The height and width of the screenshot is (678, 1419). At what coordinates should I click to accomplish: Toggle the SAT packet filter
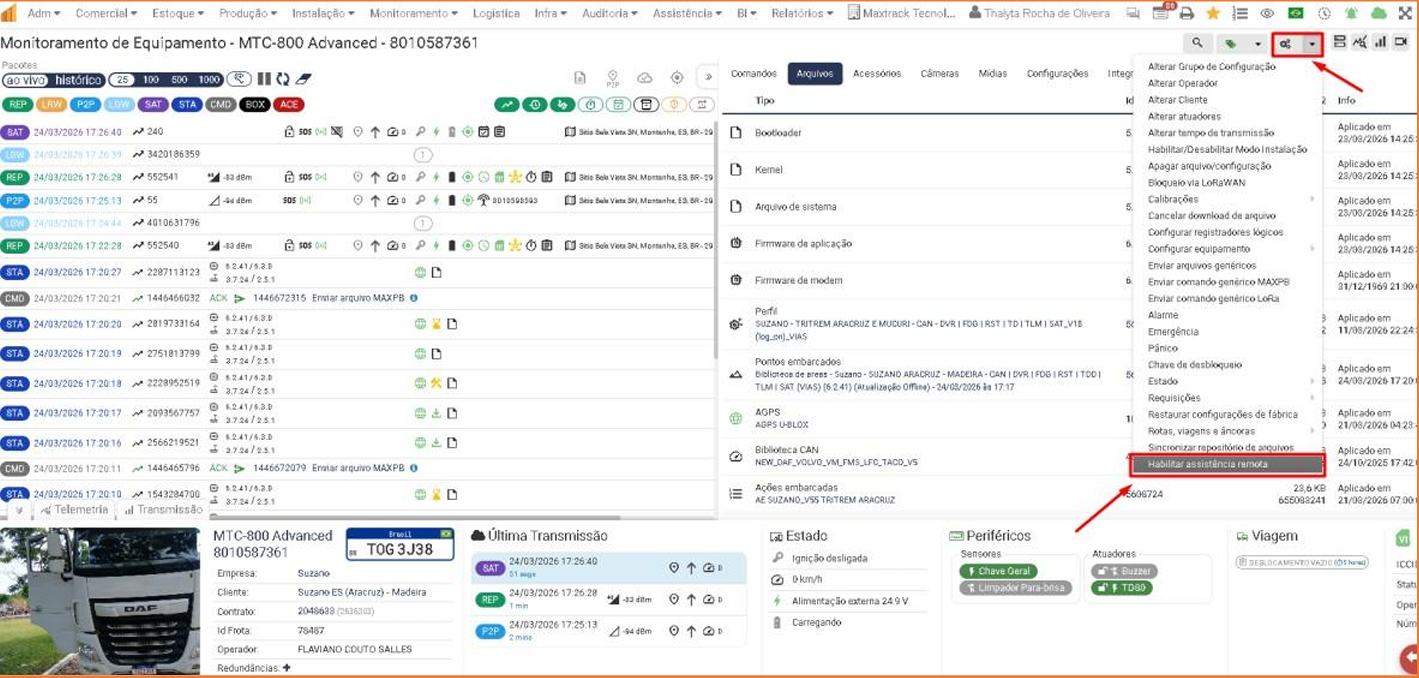pos(153,104)
